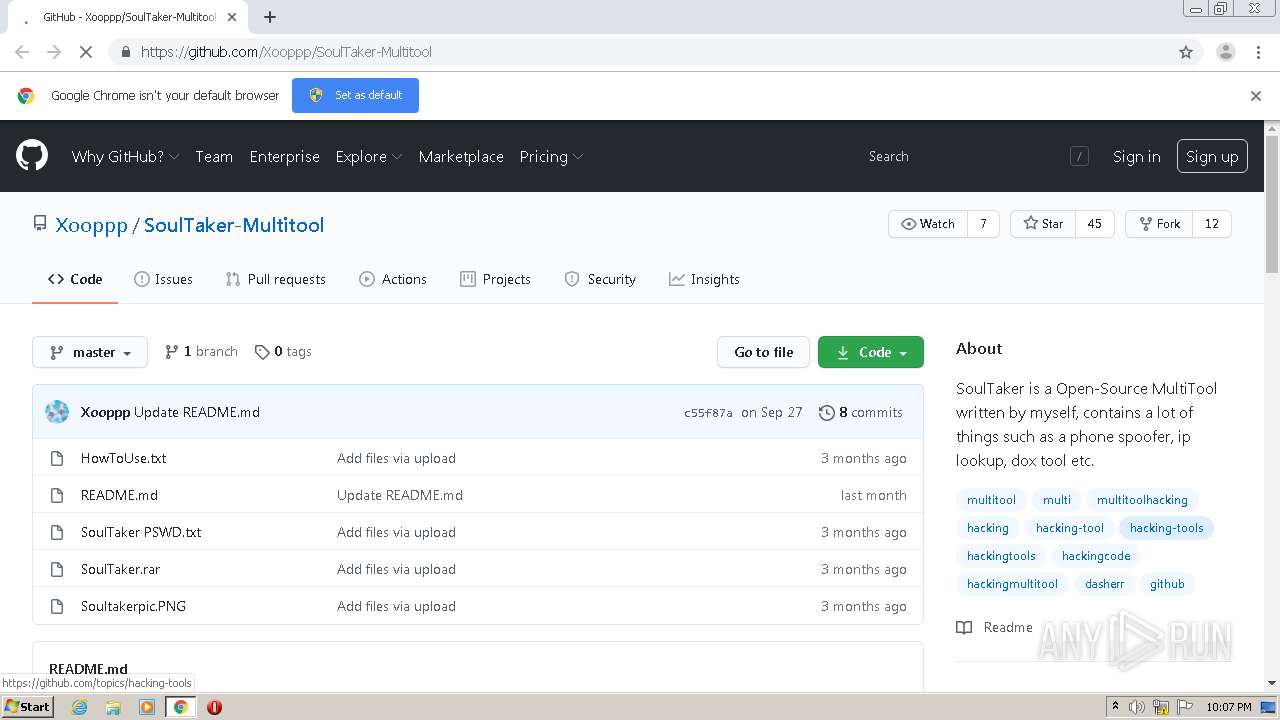Switch to the Pull requests tab

(x=275, y=279)
